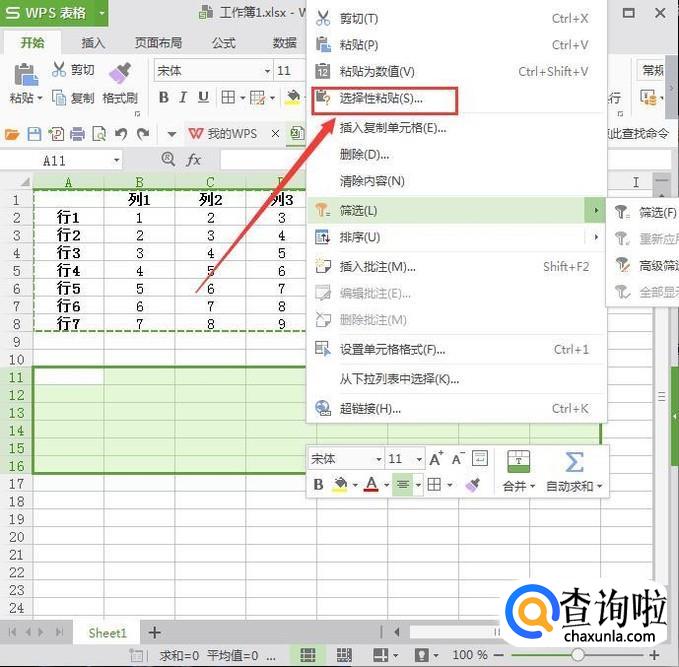Image resolution: width=679 pixels, height=667 pixels.
Task: Click increase font size A+ icon
Action: (436, 458)
